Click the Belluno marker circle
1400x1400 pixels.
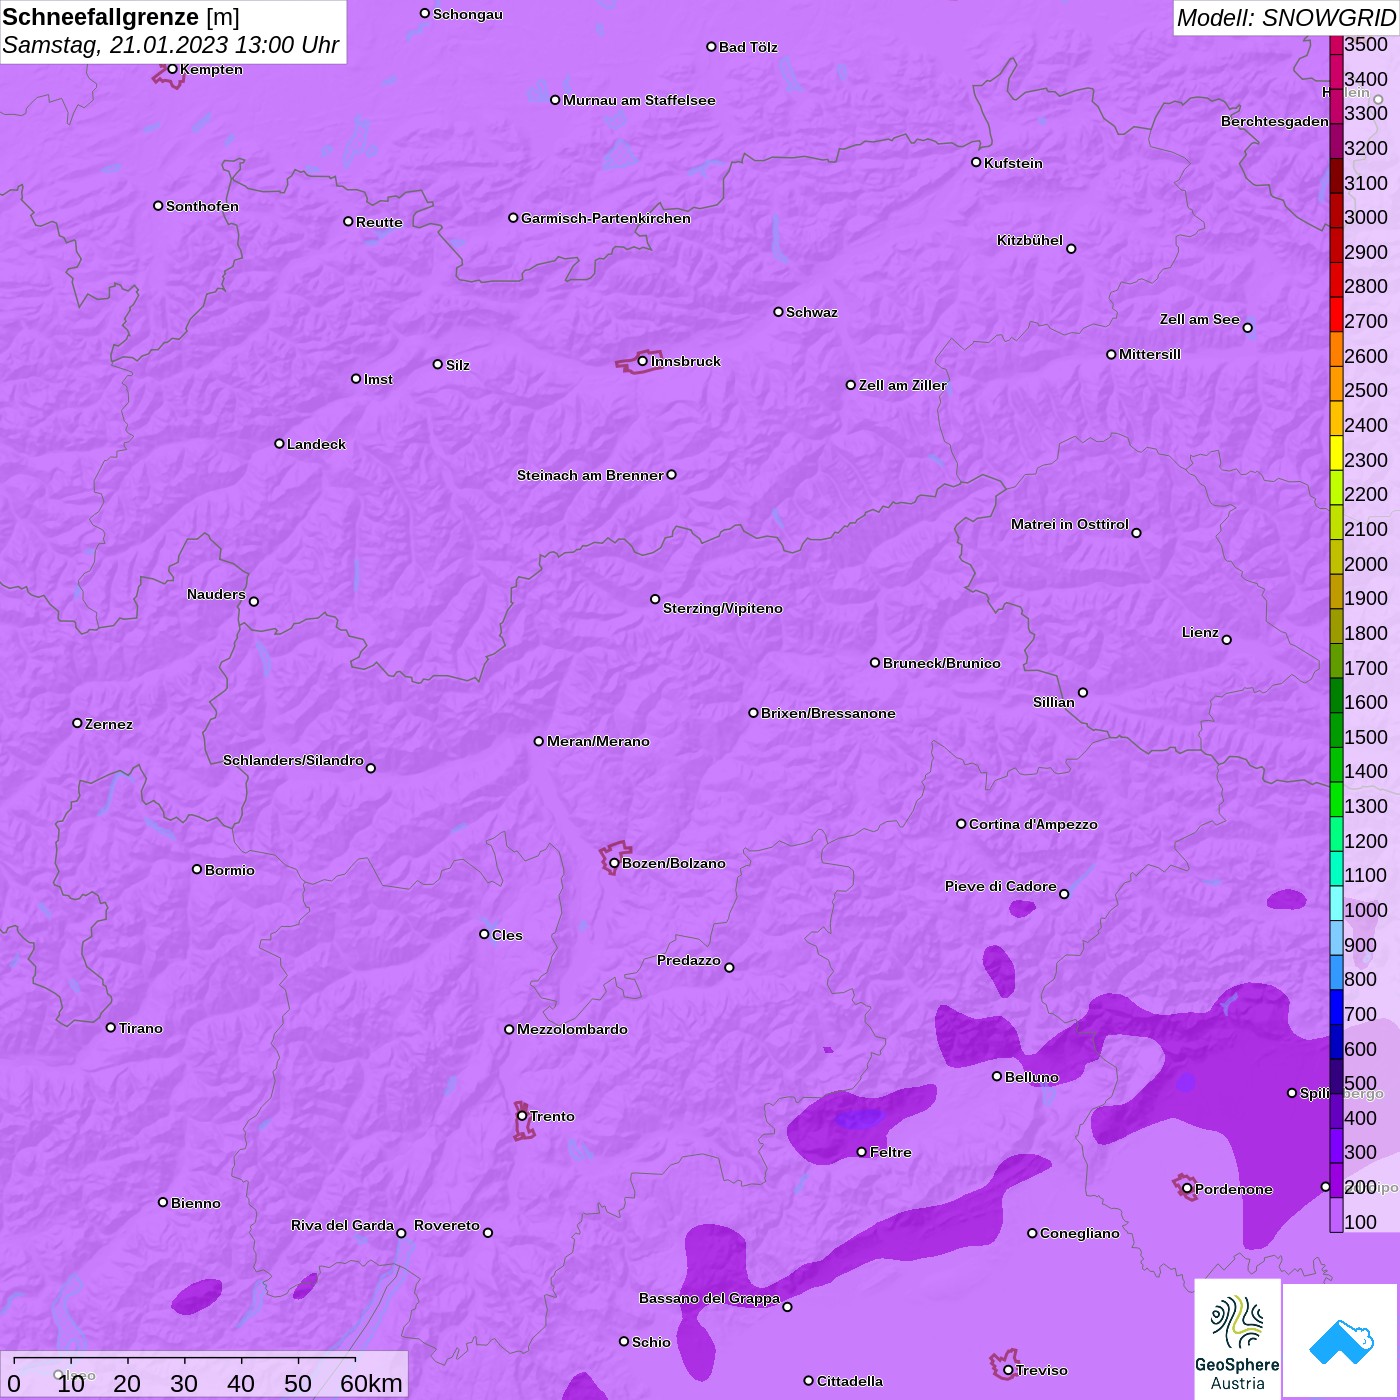[997, 1076]
